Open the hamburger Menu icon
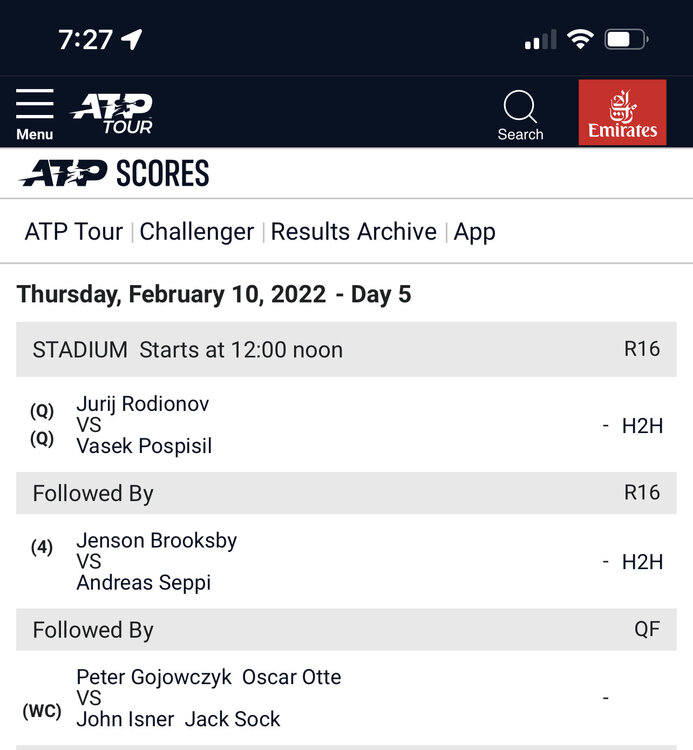693x750 pixels. coord(35,113)
